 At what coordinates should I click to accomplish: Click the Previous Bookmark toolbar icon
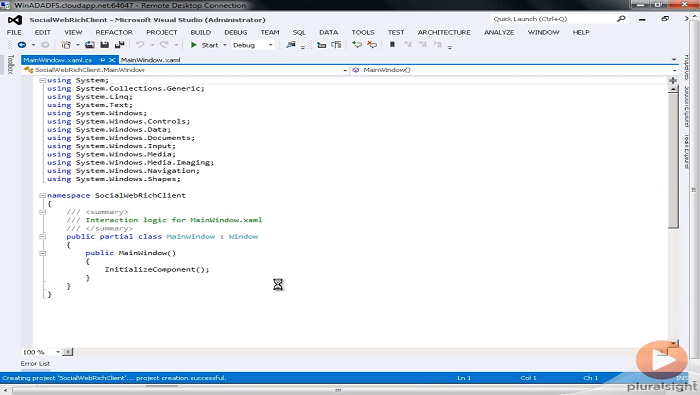point(408,45)
